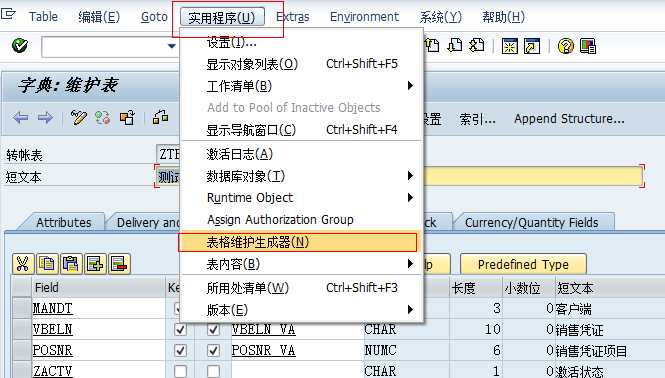
Task: Click the third page navigation icon
Action: point(477,45)
